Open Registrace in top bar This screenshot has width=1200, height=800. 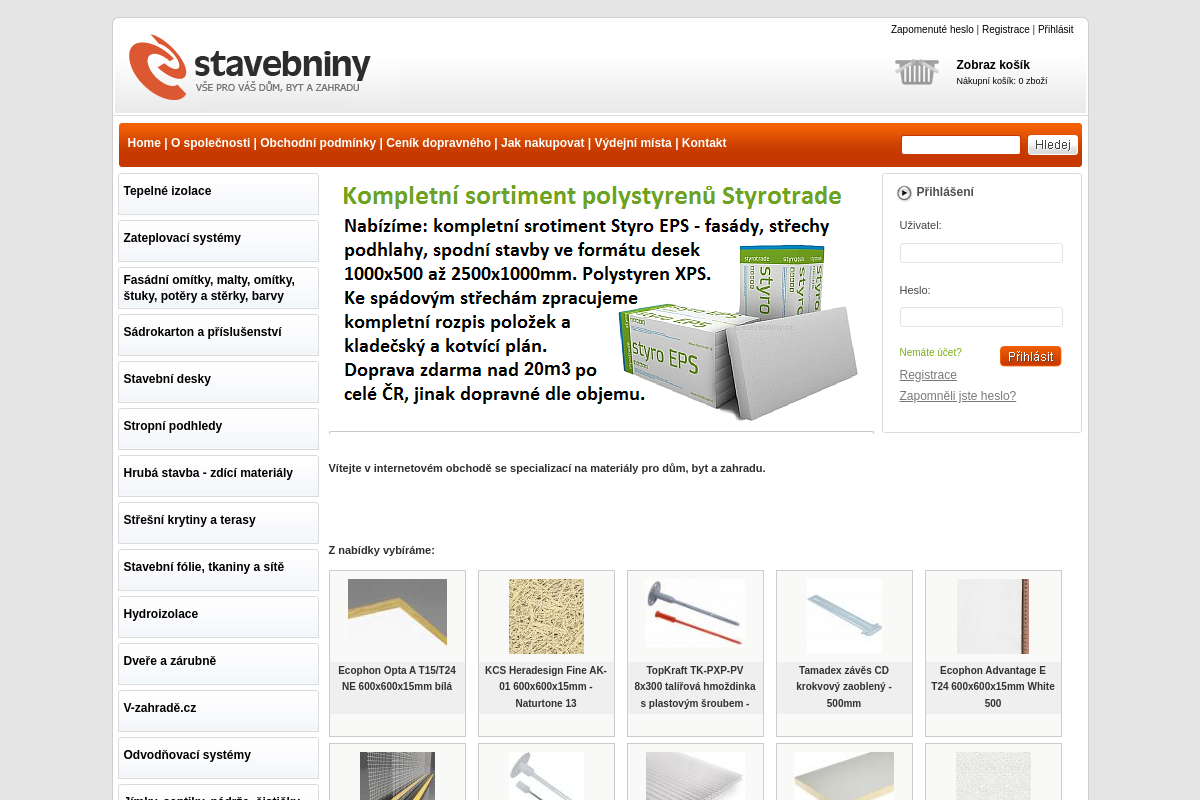click(x=1005, y=30)
